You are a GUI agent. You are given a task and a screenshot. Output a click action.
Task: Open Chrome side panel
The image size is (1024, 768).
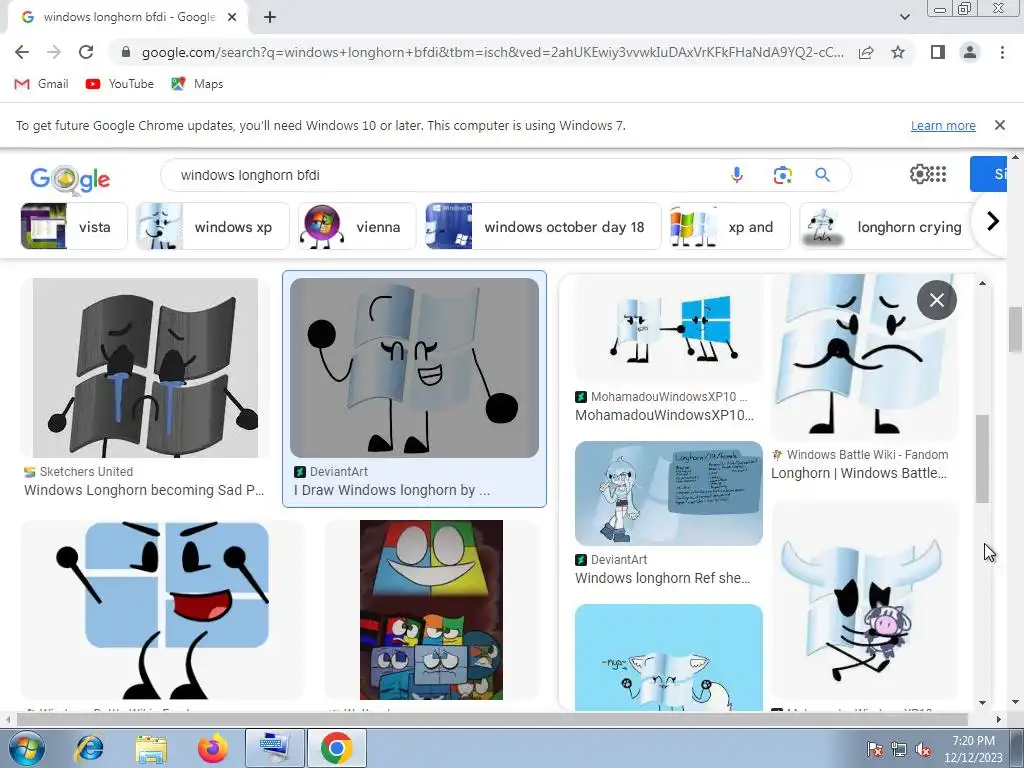click(x=938, y=52)
